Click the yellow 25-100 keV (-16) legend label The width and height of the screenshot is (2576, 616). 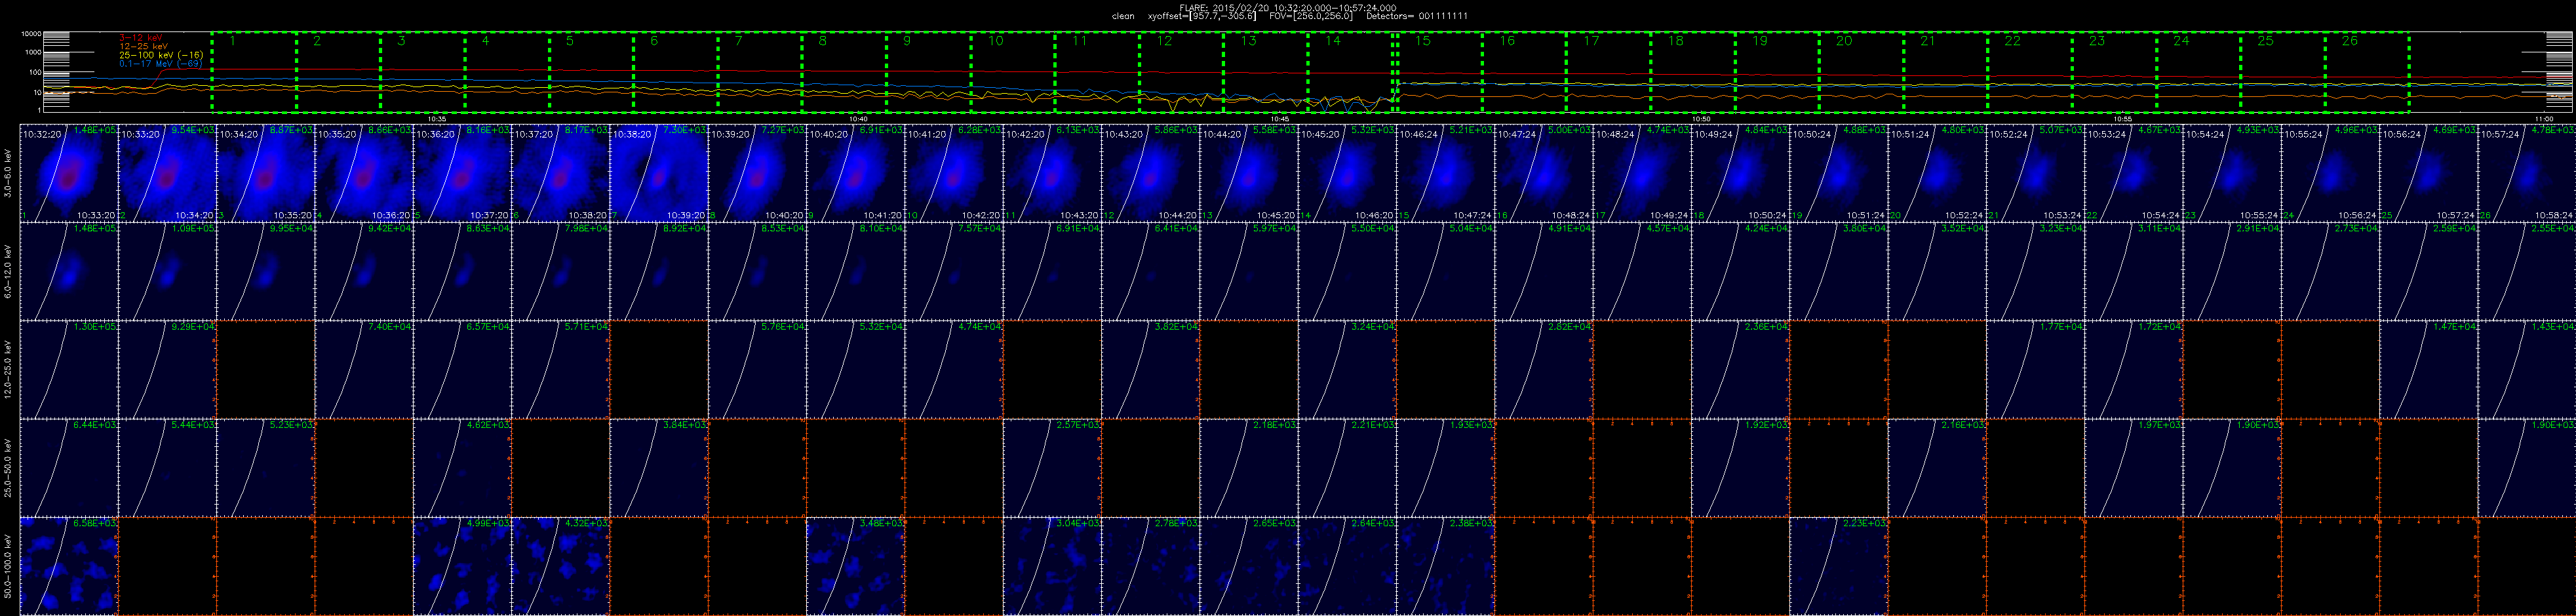pos(161,54)
